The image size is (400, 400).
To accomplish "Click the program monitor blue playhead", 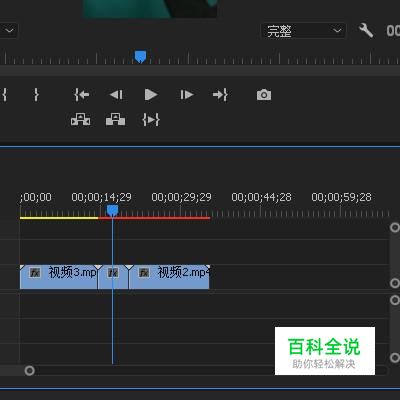I will click(x=140, y=57).
